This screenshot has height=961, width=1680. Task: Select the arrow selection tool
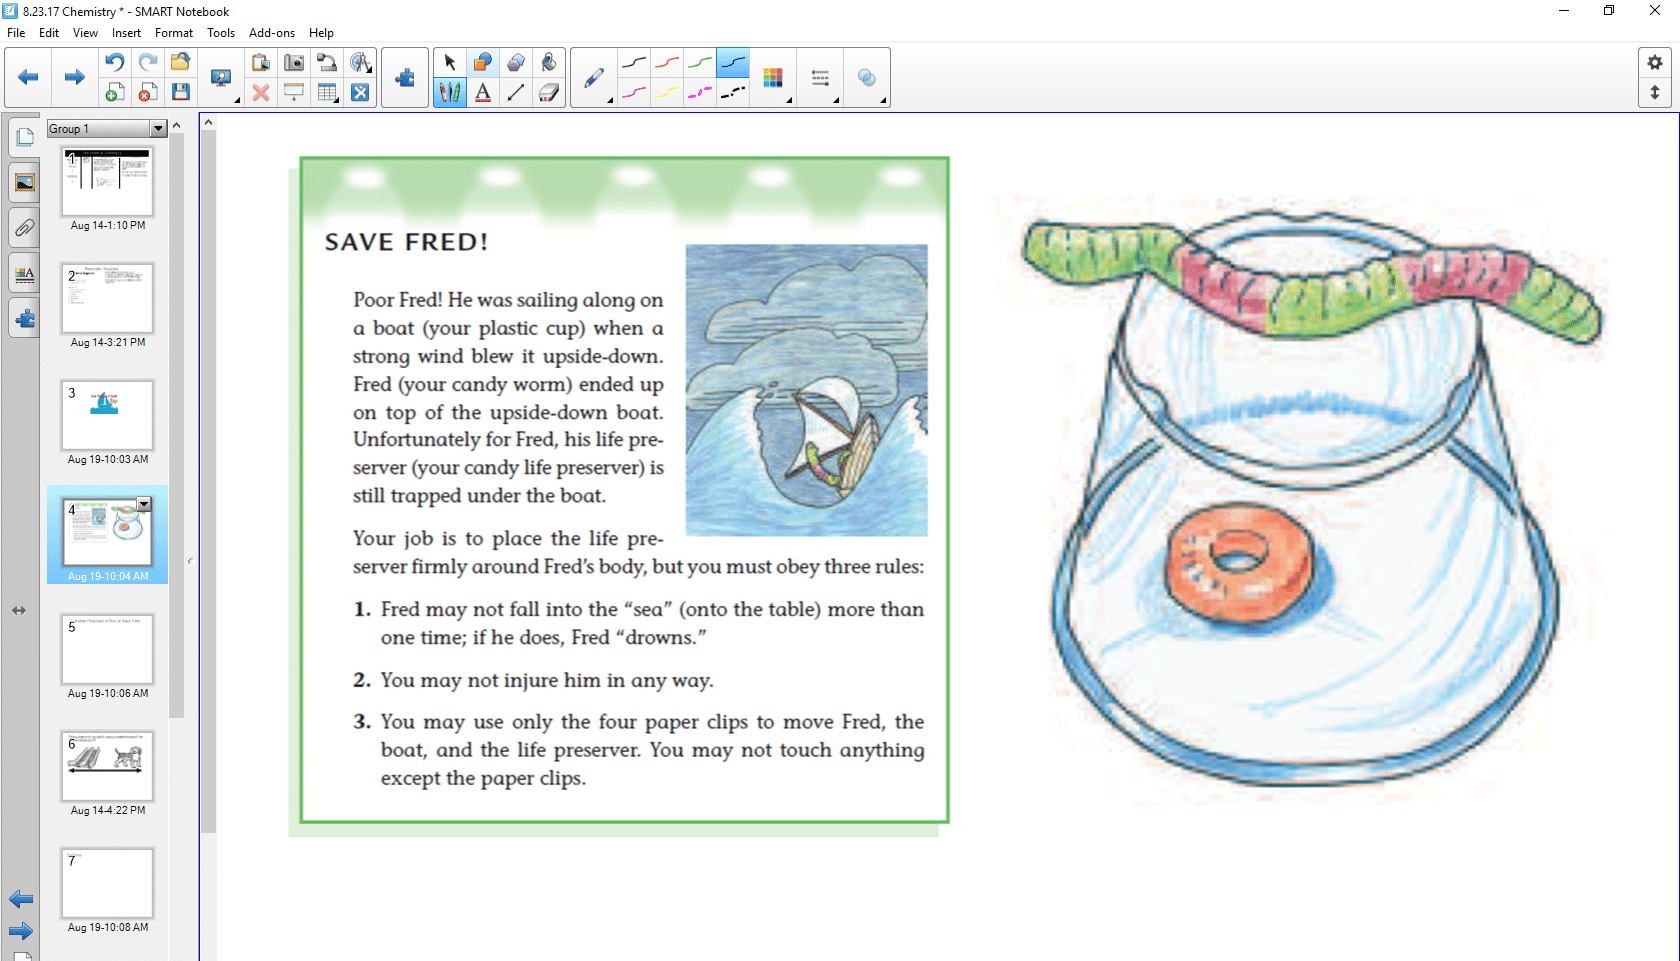[x=450, y=61]
